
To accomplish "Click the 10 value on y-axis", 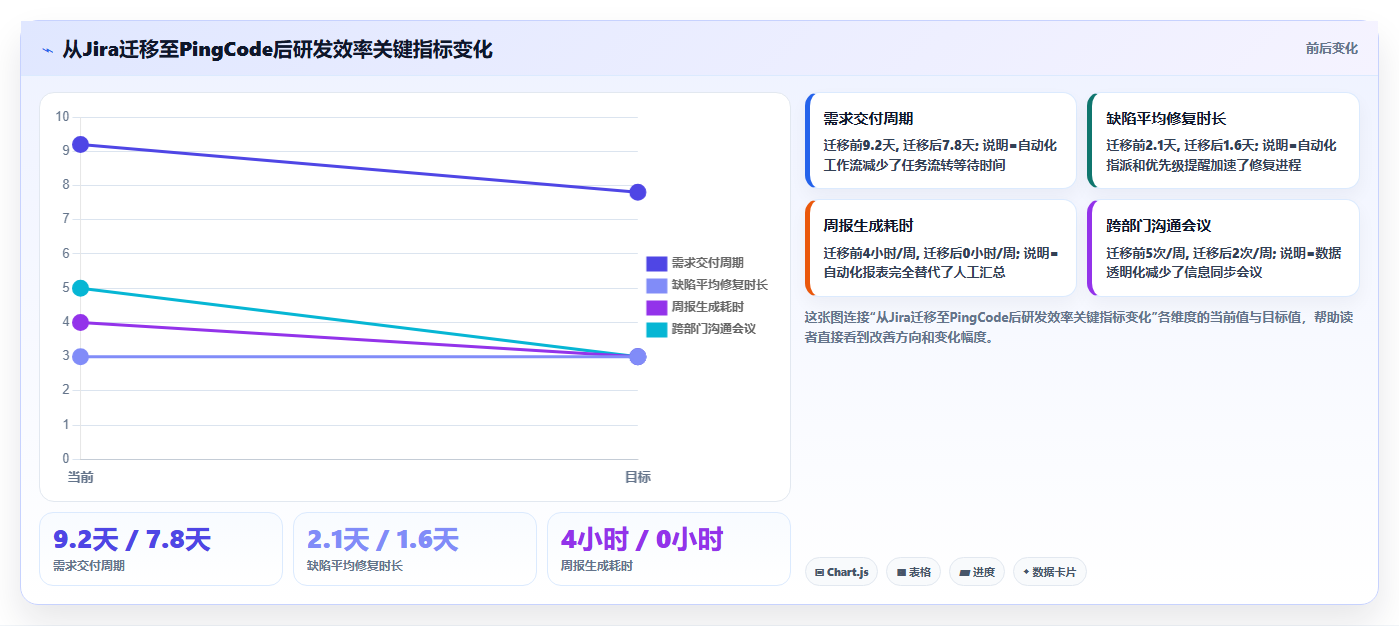I will [62, 117].
